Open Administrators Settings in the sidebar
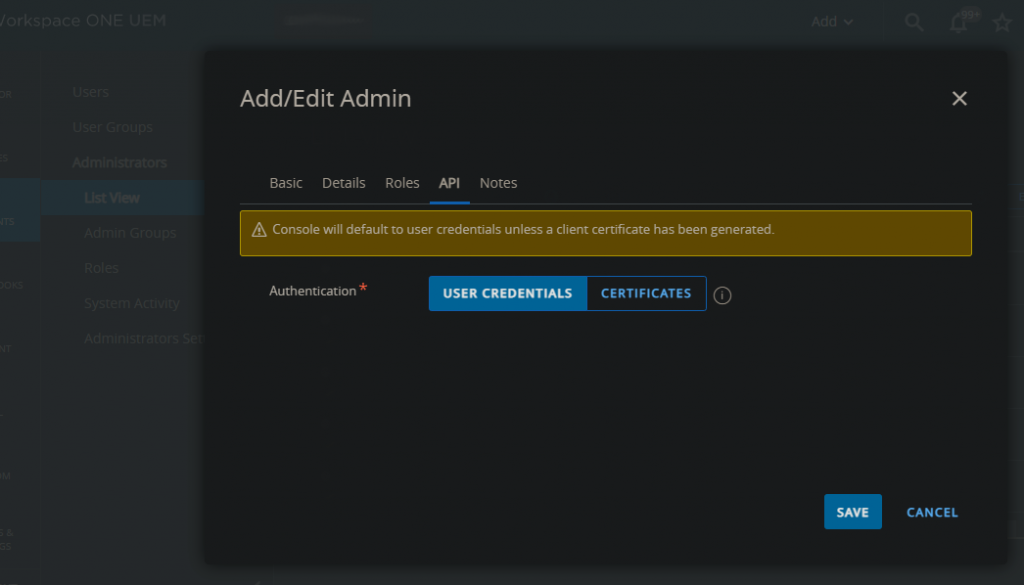This screenshot has height=585, width=1024. [x=144, y=339]
